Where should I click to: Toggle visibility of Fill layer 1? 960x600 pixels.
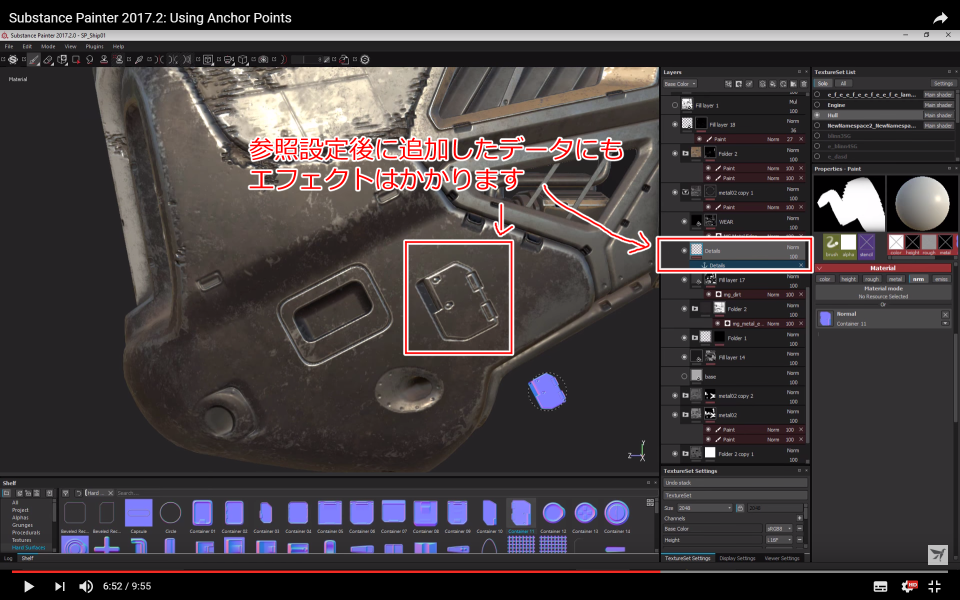click(675, 105)
